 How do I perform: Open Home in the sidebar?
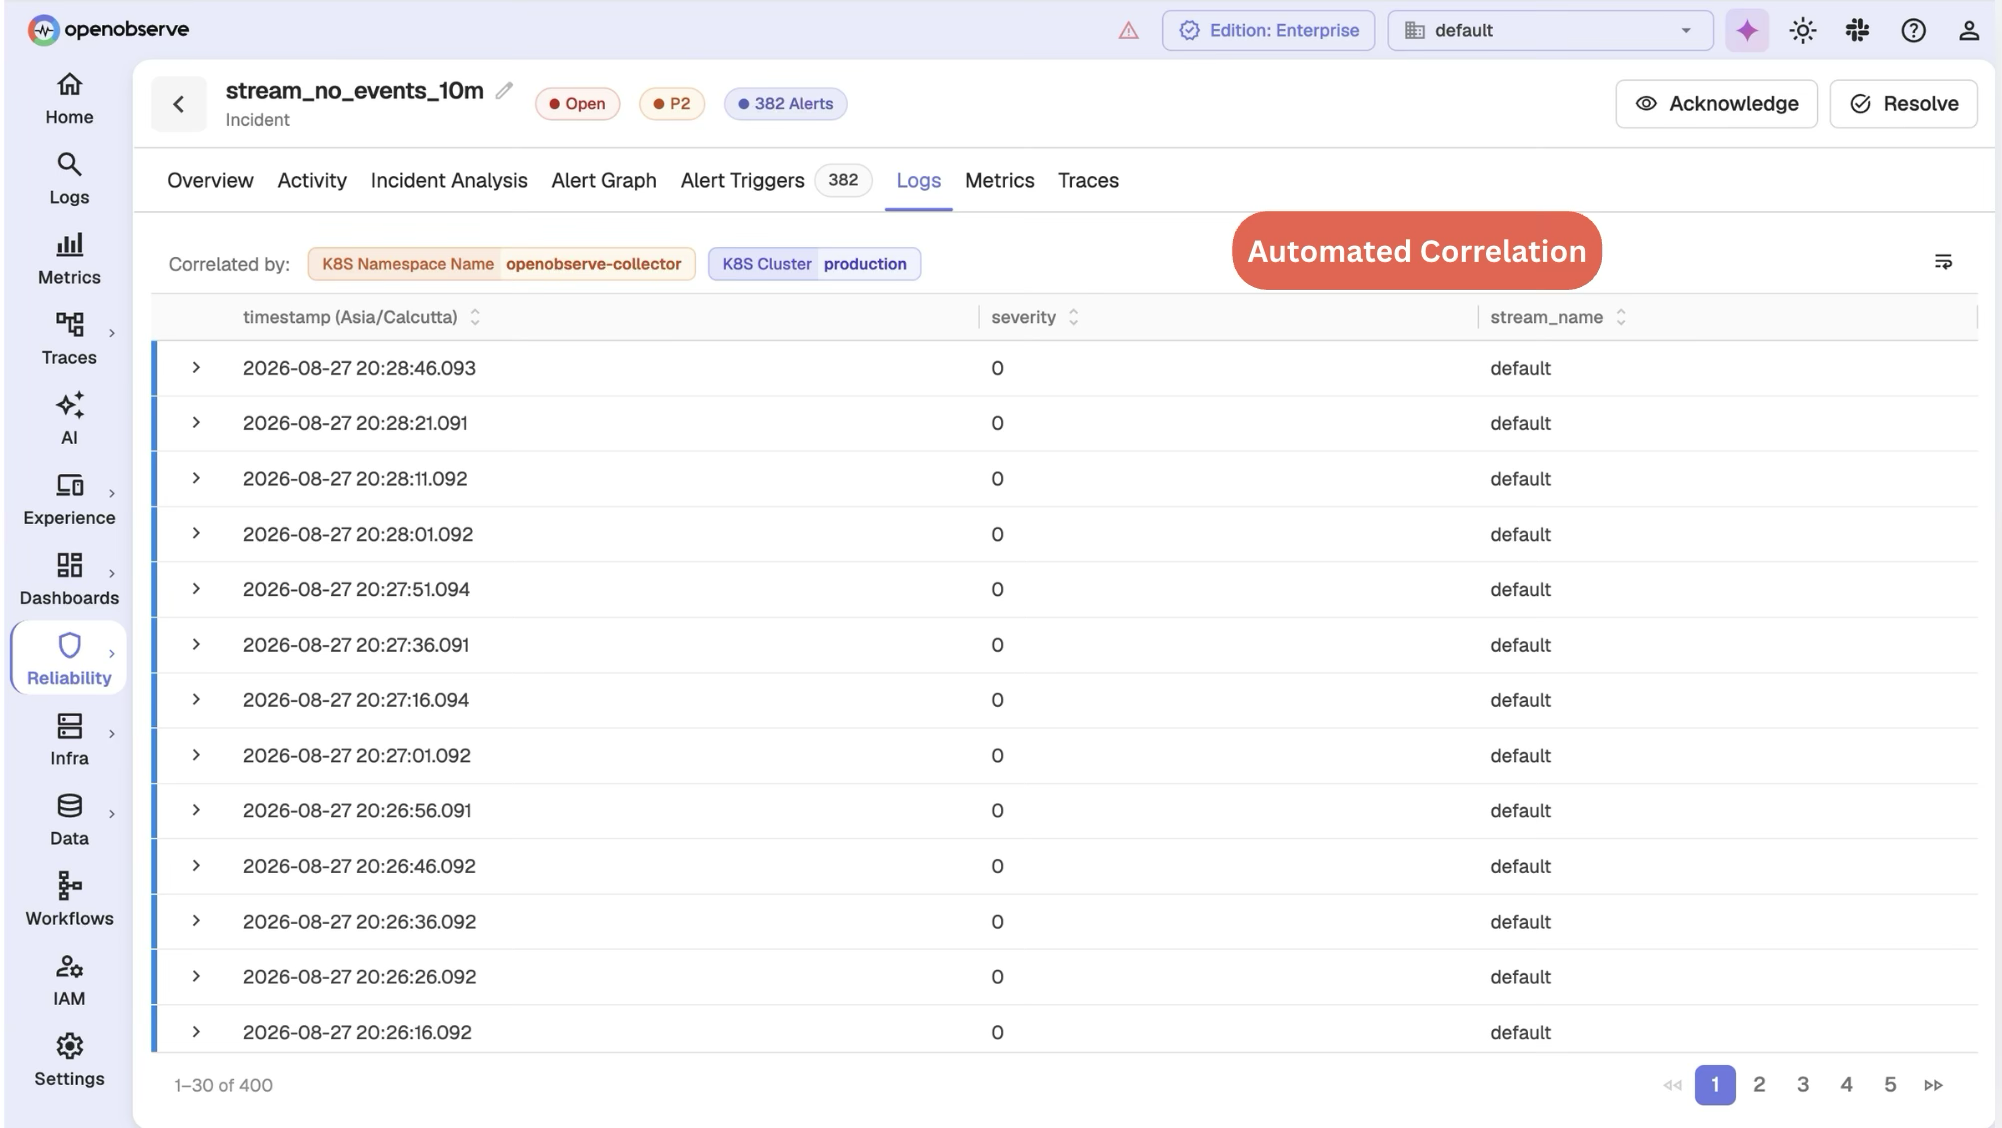[69, 99]
